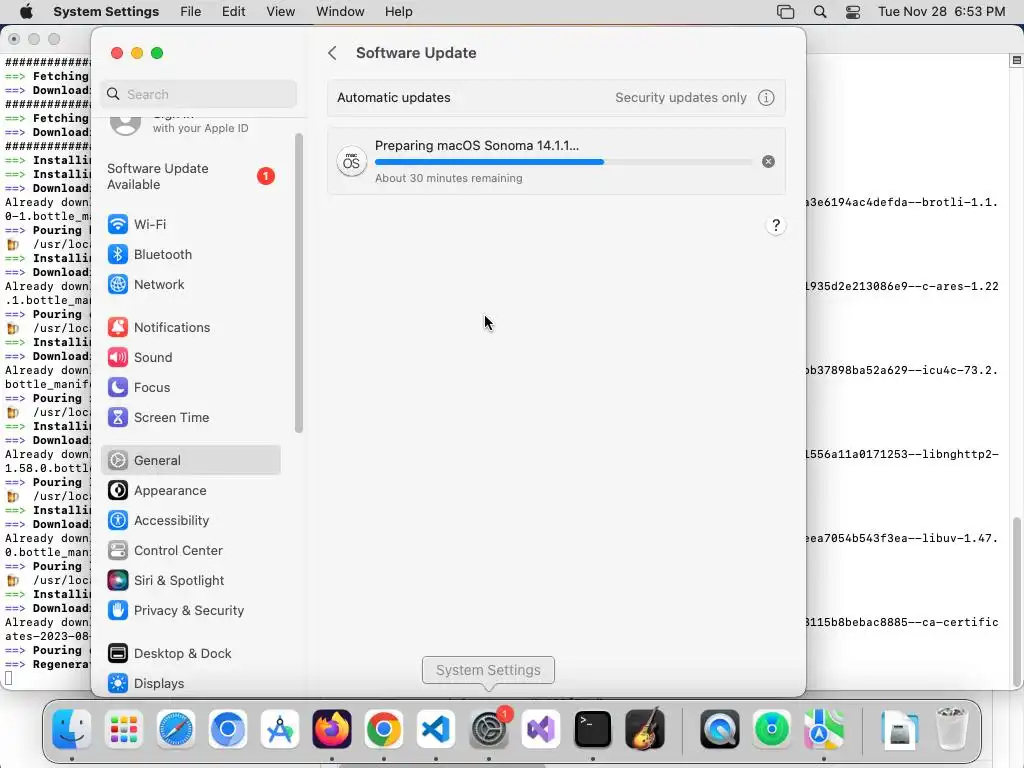The image size is (1024, 768).
Task: Open Maps from the Dock
Action: point(824,728)
